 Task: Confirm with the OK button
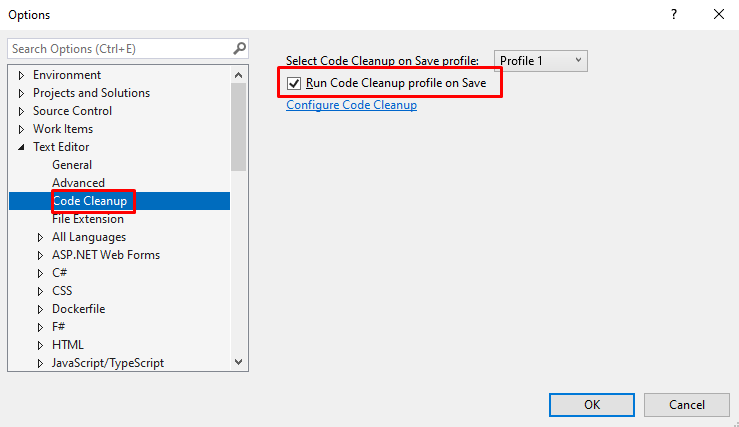[x=591, y=405]
